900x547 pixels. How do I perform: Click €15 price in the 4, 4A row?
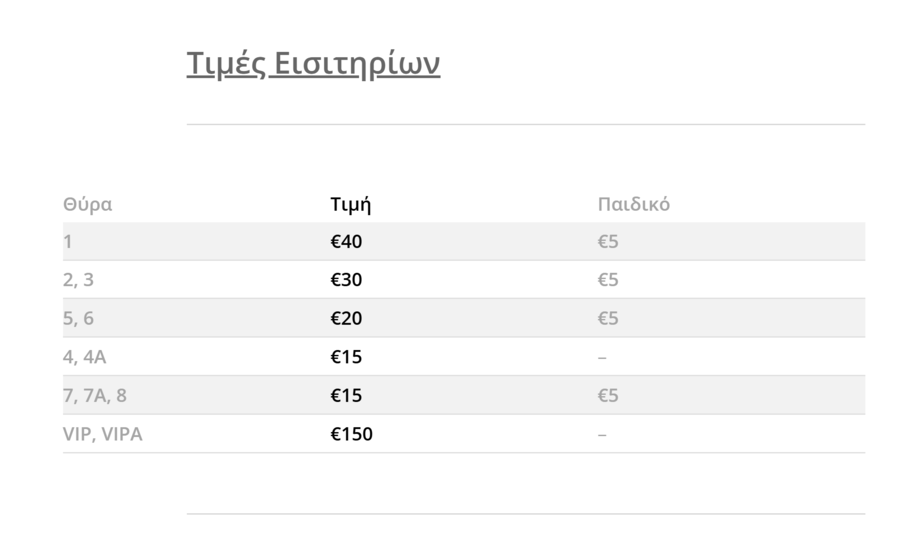(x=346, y=357)
